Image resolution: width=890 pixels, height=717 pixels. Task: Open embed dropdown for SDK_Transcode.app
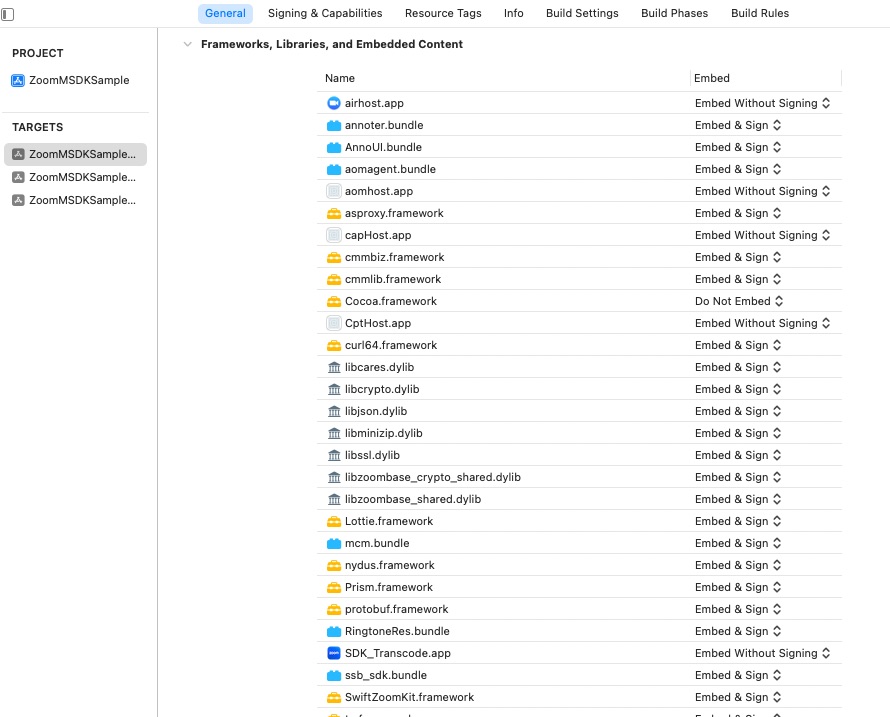762,653
